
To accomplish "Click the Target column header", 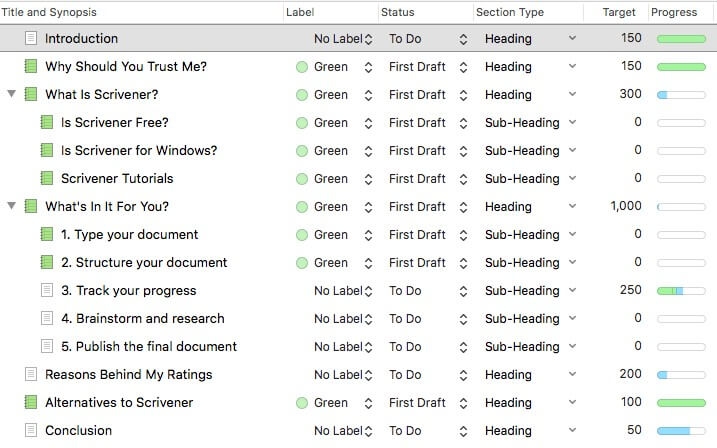I will click(x=619, y=12).
